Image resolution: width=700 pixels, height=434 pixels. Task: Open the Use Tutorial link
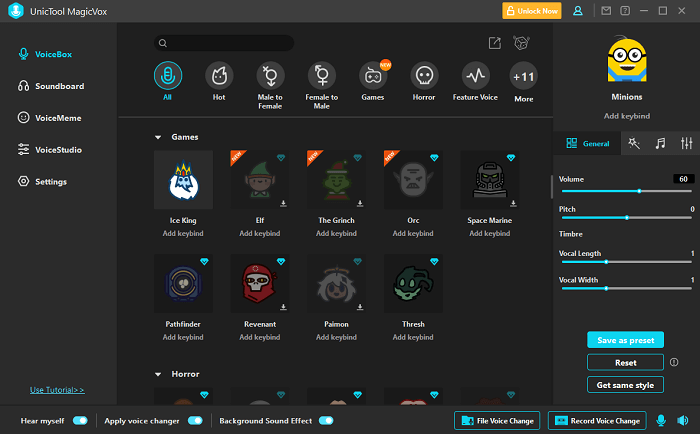57,390
